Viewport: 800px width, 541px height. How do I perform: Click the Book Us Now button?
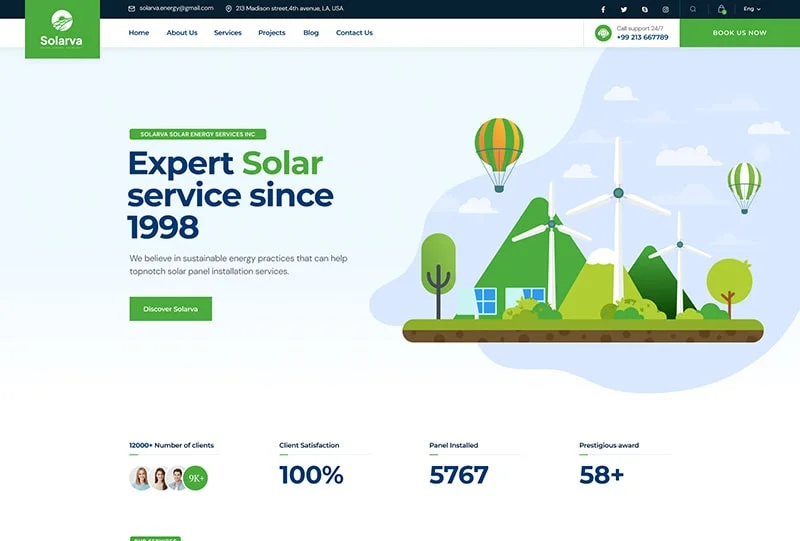pyautogui.click(x=739, y=33)
